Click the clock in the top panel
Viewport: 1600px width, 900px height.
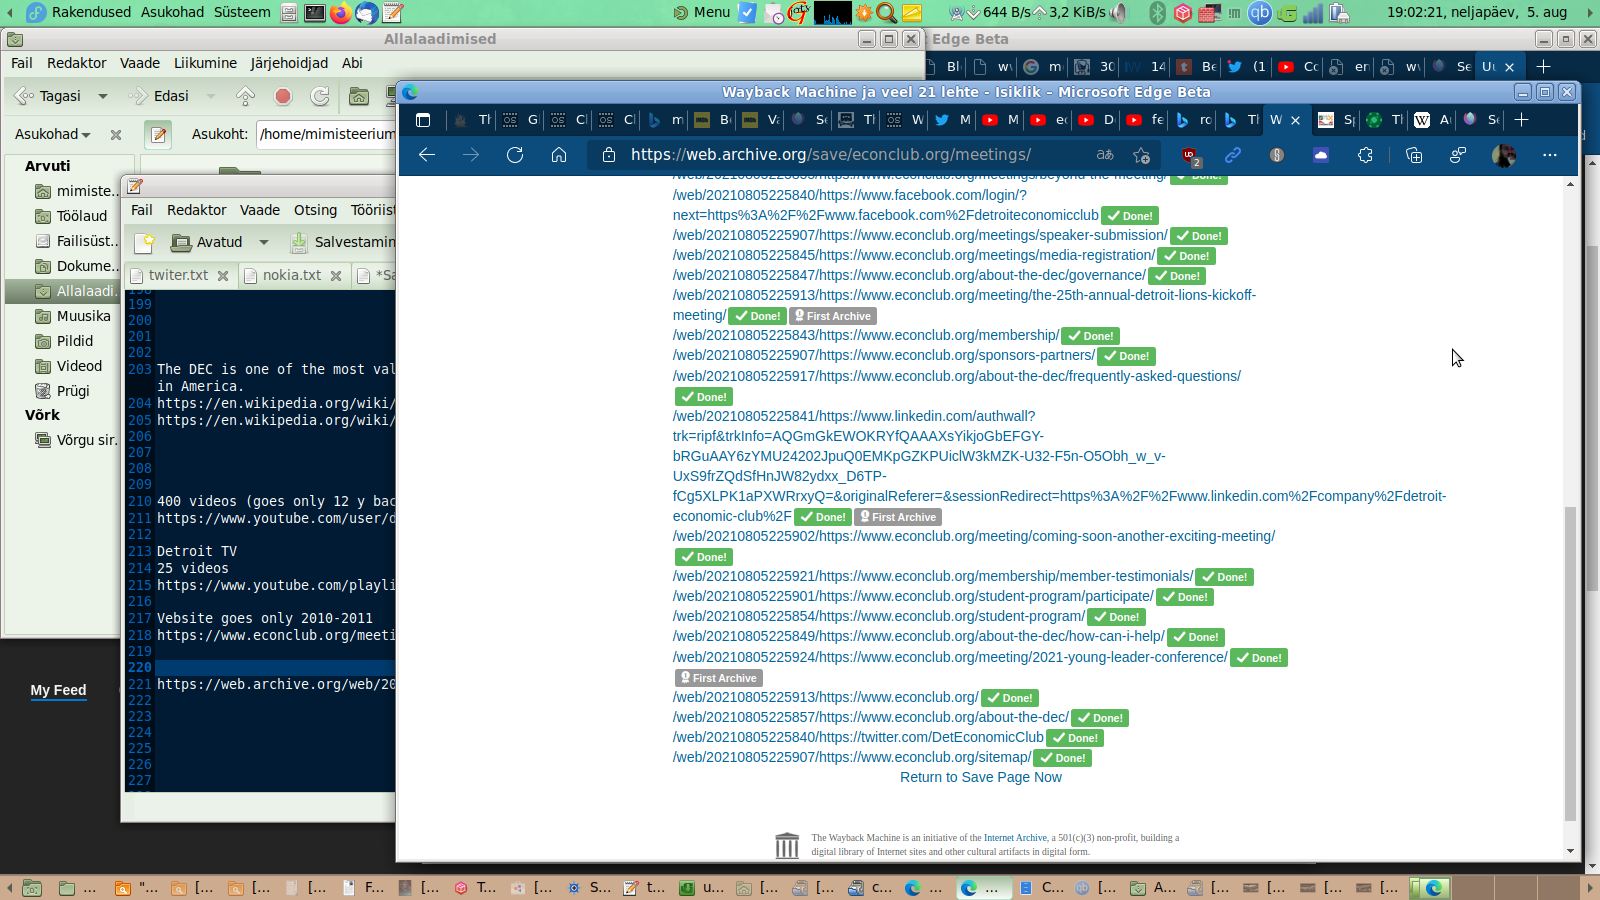coord(1477,12)
